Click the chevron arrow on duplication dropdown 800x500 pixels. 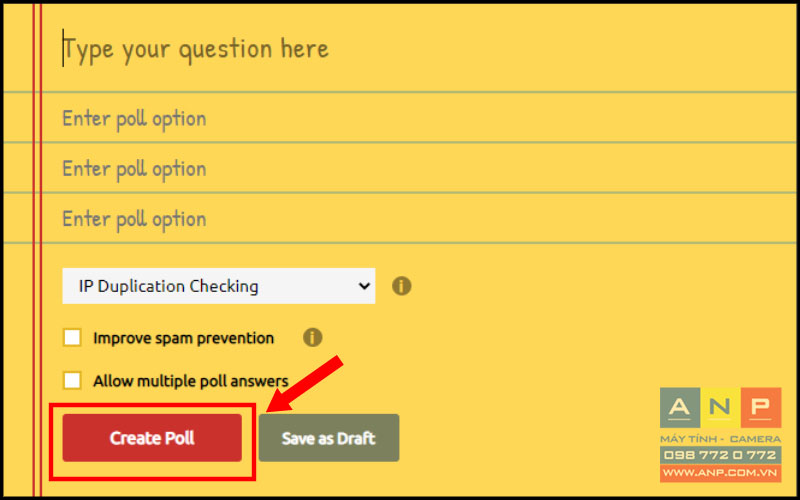(364, 286)
